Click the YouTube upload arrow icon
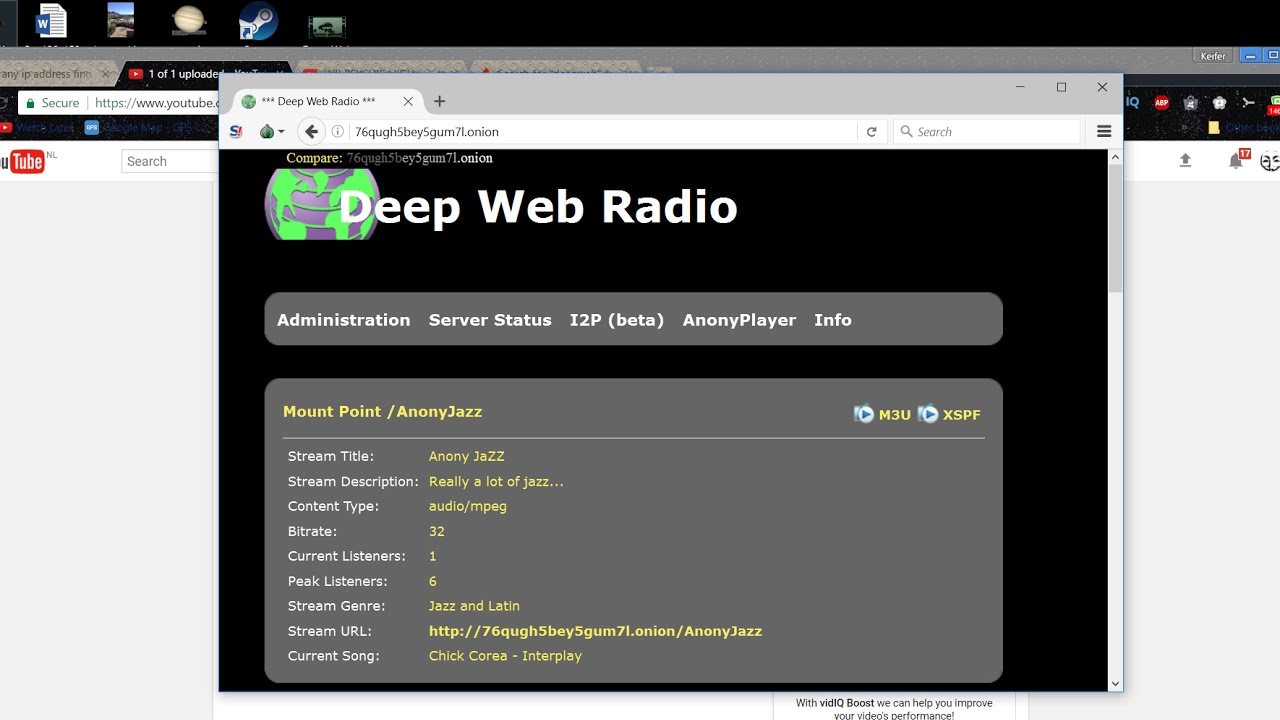The width and height of the screenshot is (1280, 720). [1185, 160]
